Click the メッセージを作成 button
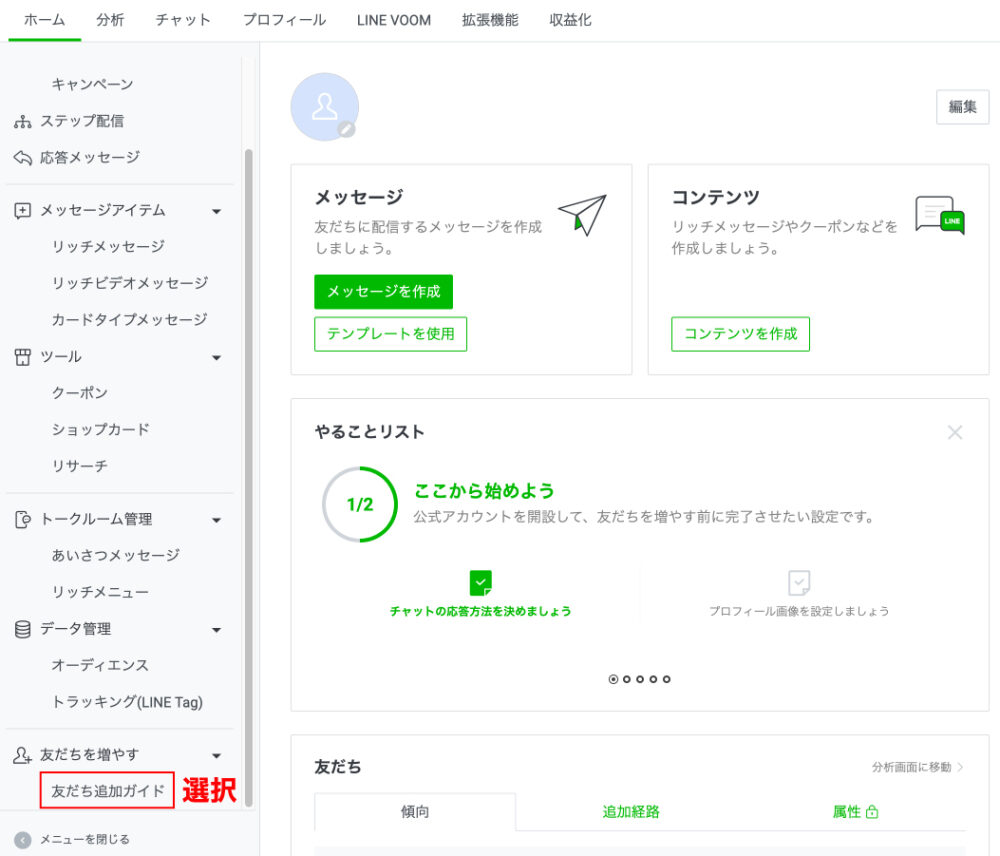Screen dimensions: 1000x856 click(x=383, y=291)
